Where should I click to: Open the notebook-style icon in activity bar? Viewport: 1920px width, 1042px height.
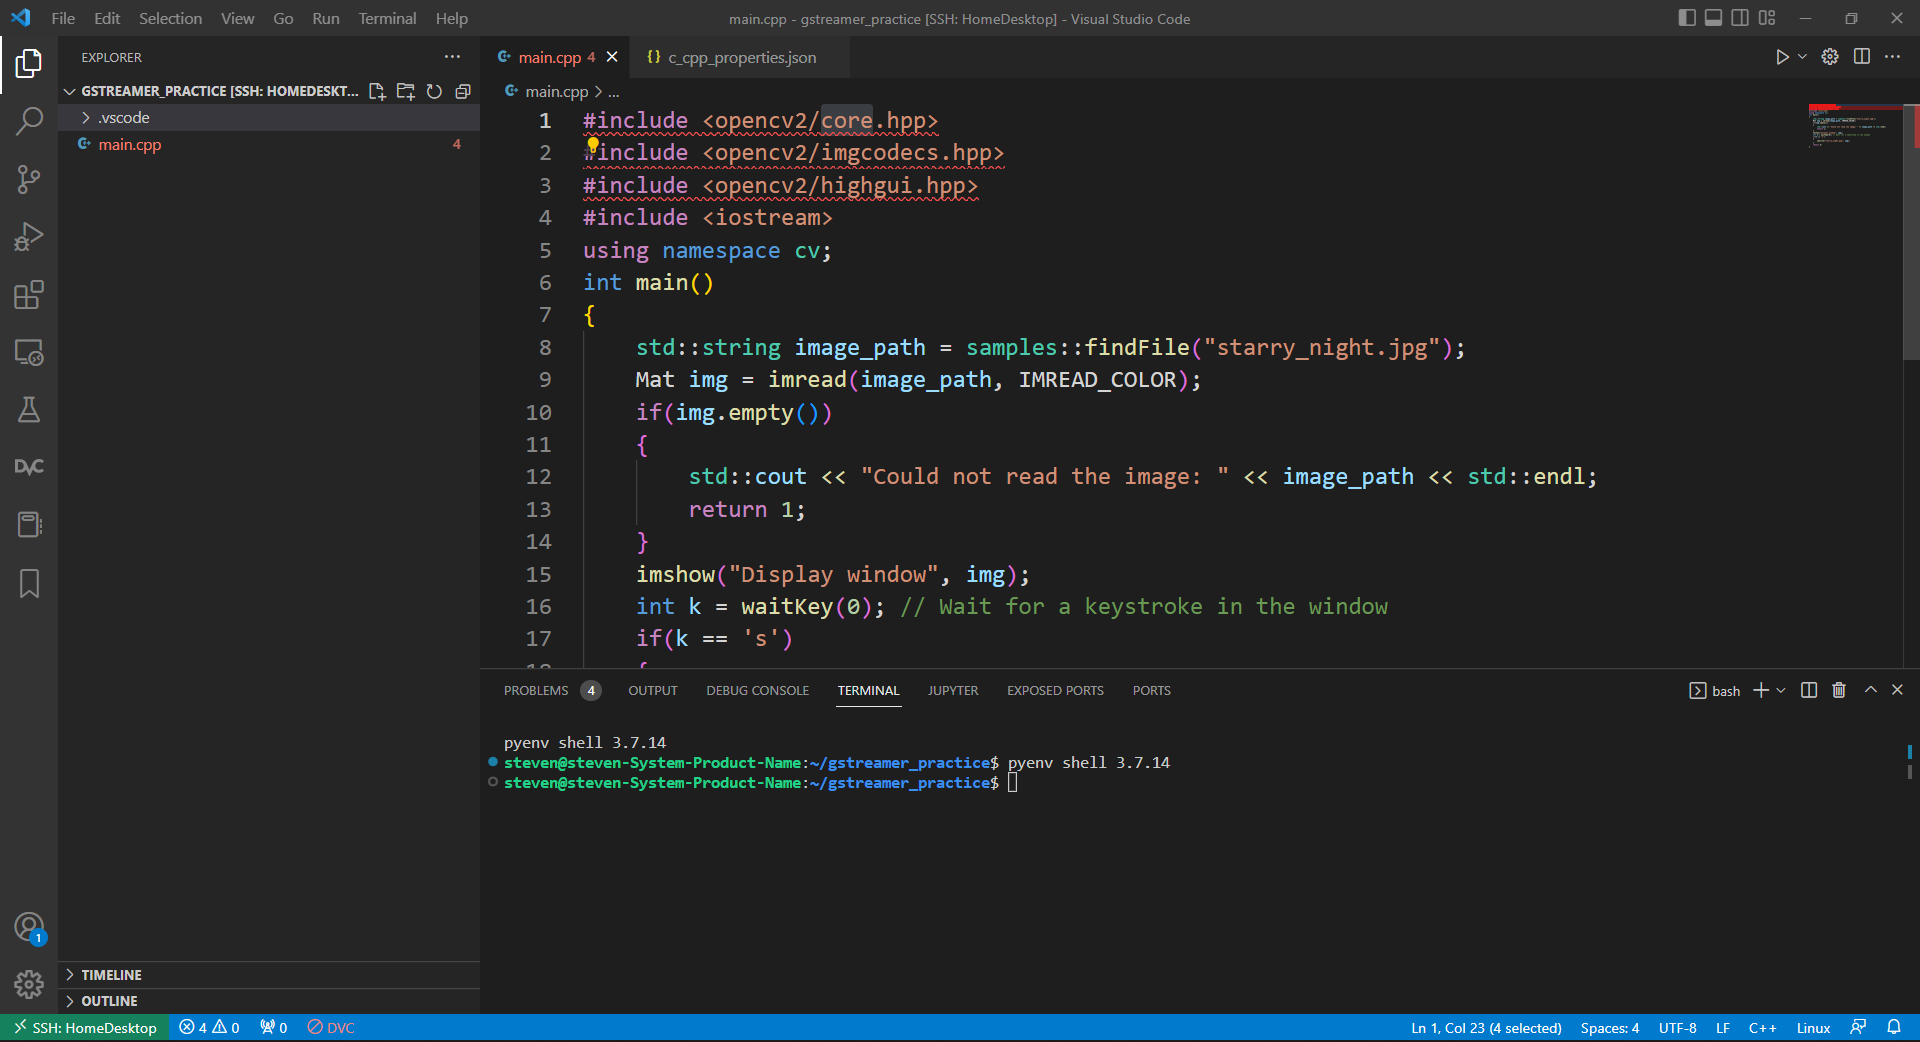[x=29, y=525]
